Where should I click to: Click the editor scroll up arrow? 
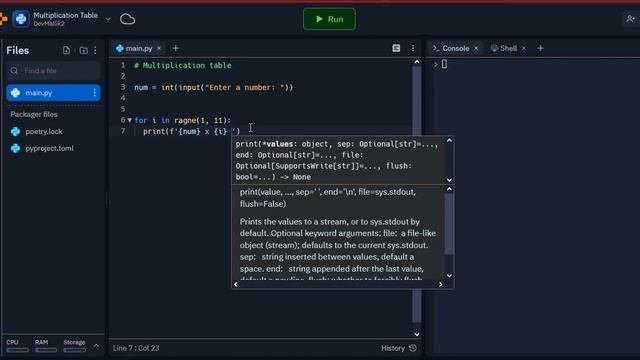[417, 62]
